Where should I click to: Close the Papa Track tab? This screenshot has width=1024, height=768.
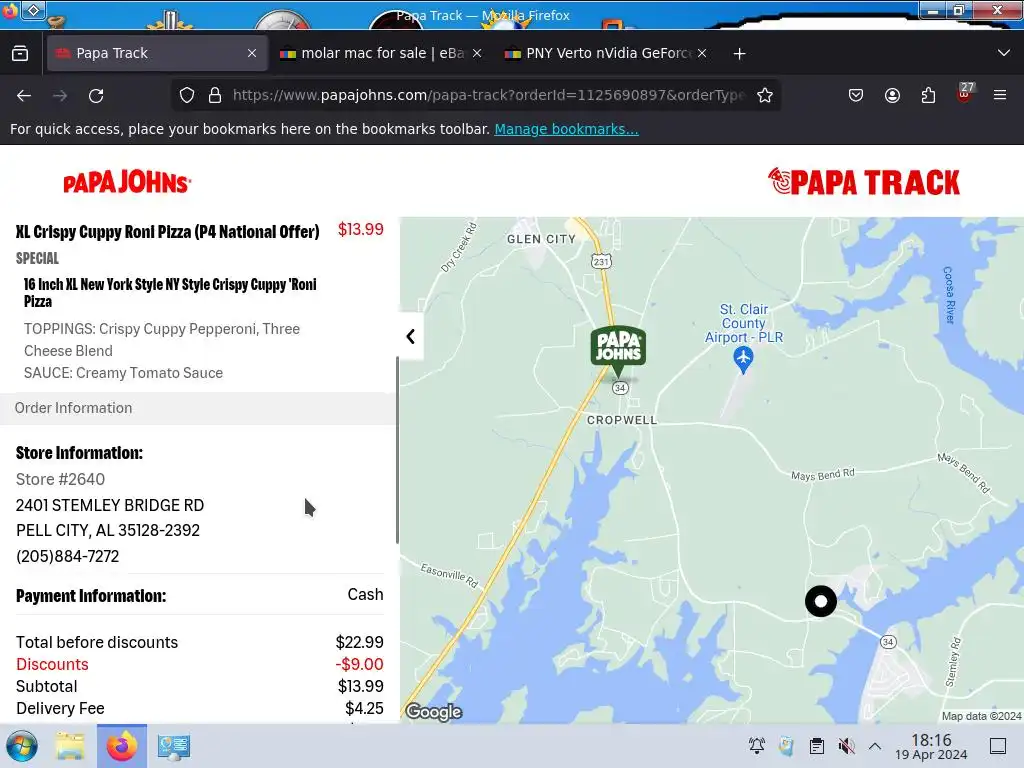[252, 53]
